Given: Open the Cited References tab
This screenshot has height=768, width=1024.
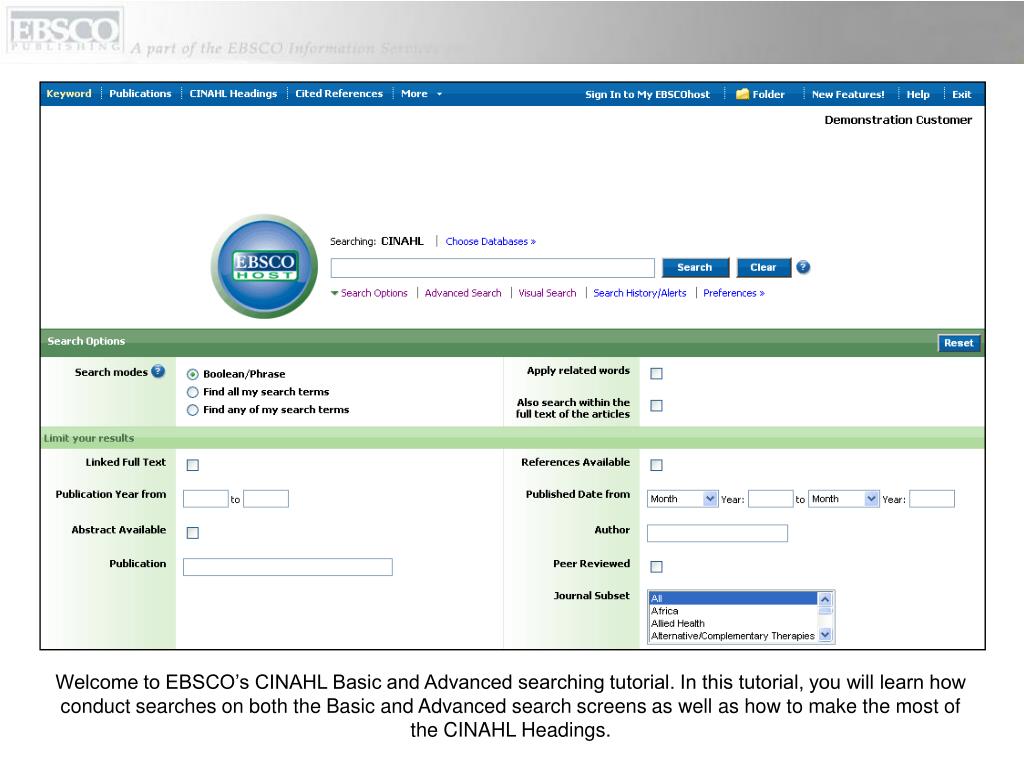Looking at the screenshot, I should point(339,93).
